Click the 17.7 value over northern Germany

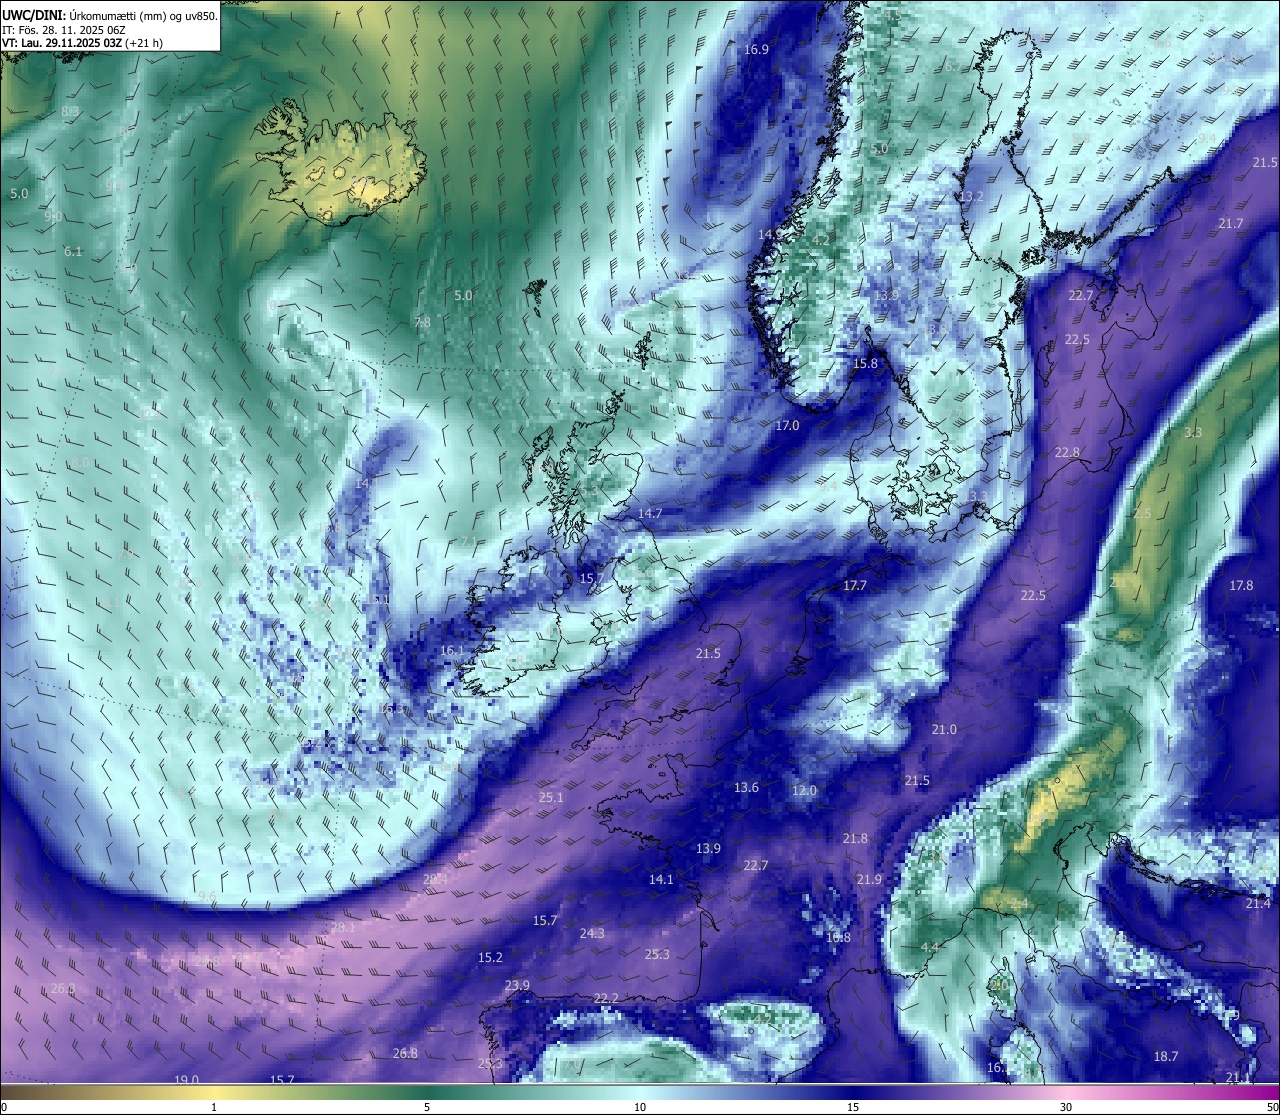pyautogui.click(x=855, y=586)
